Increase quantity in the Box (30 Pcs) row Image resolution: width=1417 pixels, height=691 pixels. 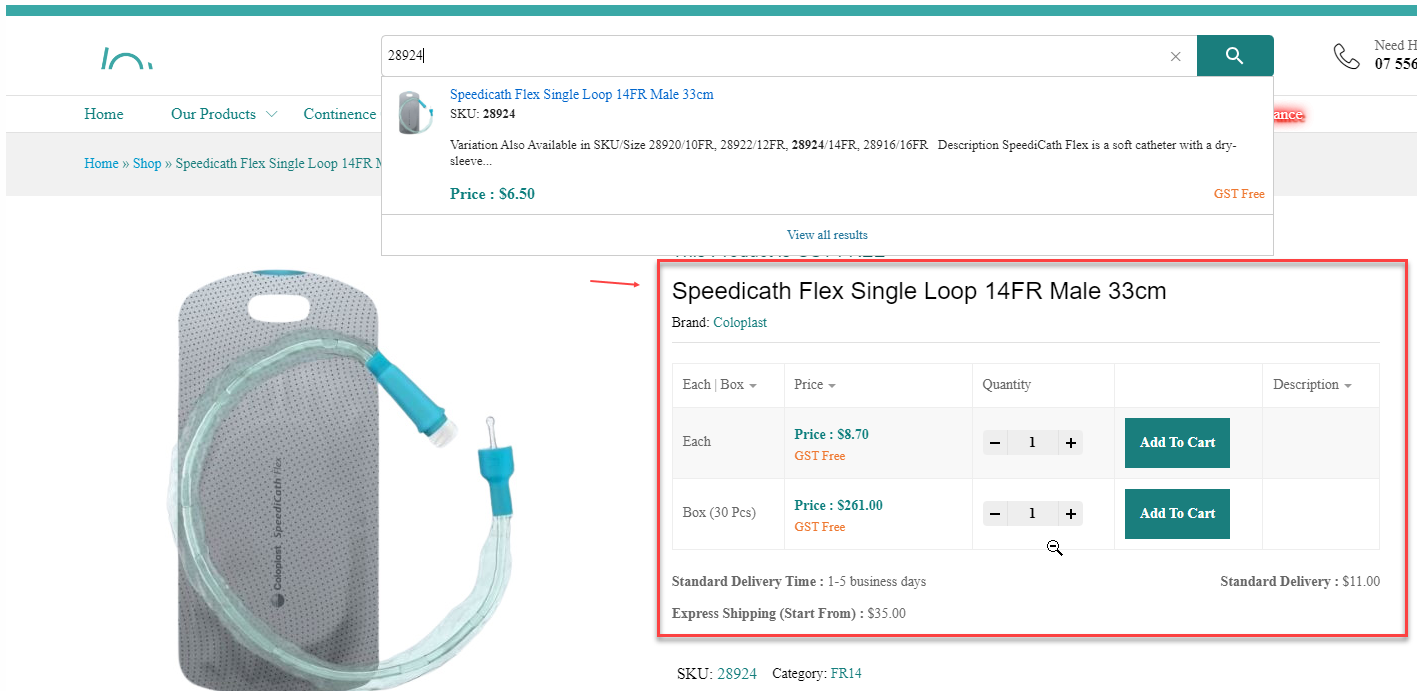(x=1070, y=514)
